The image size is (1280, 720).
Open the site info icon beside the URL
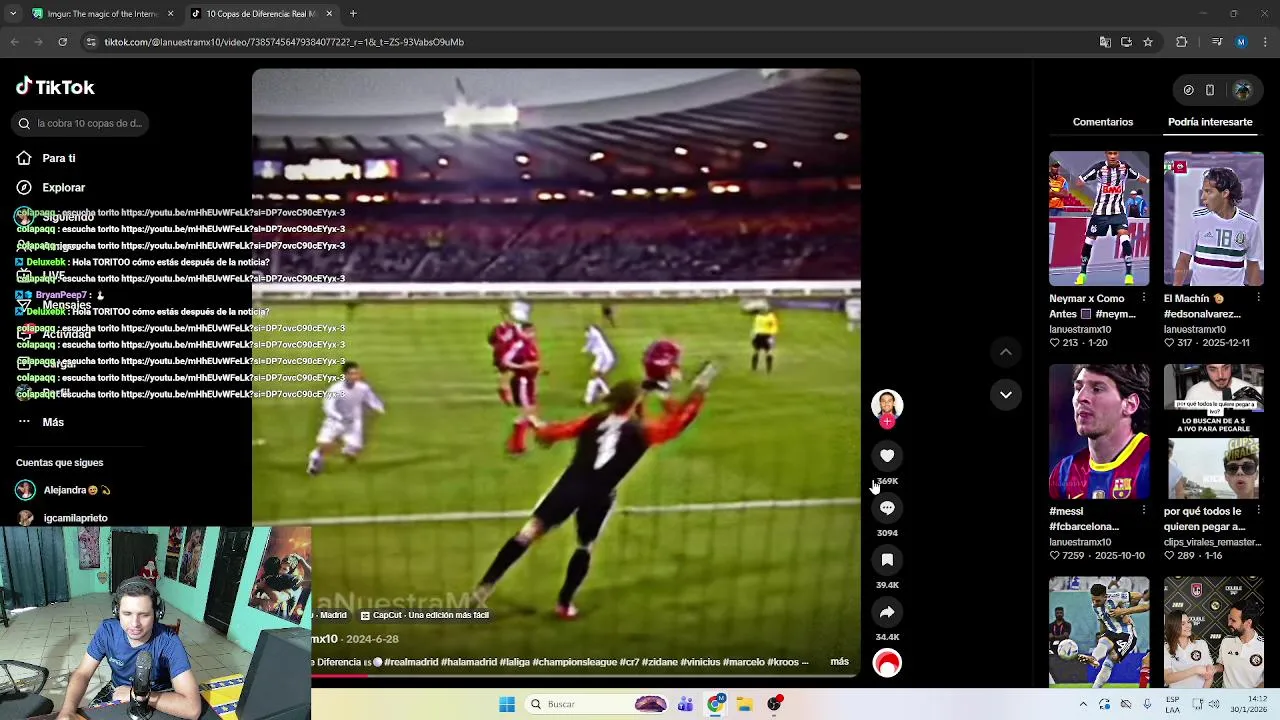pyautogui.click(x=91, y=42)
